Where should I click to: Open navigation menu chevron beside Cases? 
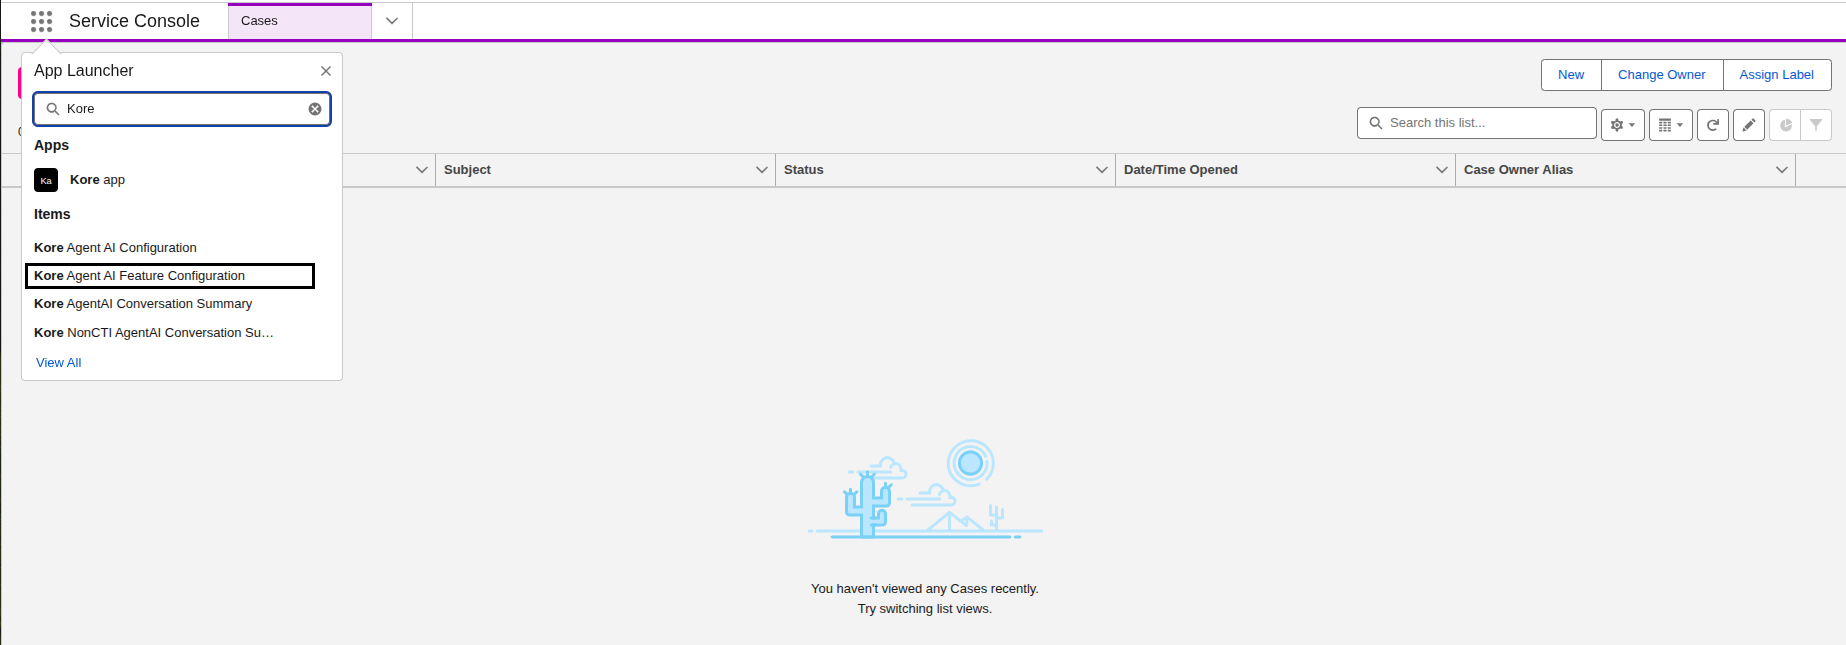[x=392, y=21]
